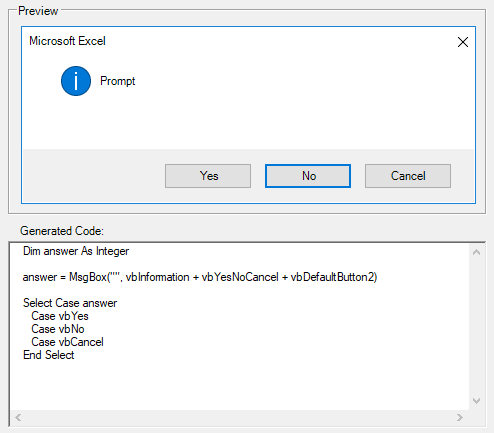Click the right arrow of horizontal scrollbar
Image resolution: width=494 pixels, height=433 pixels.
pos(460,417)
